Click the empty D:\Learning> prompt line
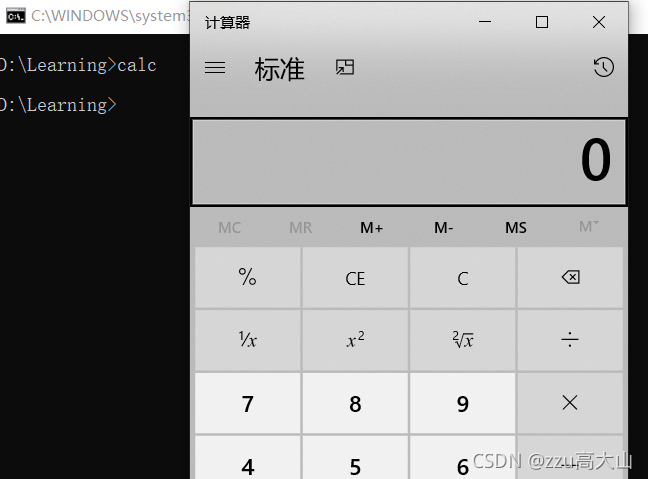This screenshot has height=479, width=648. 57,105
